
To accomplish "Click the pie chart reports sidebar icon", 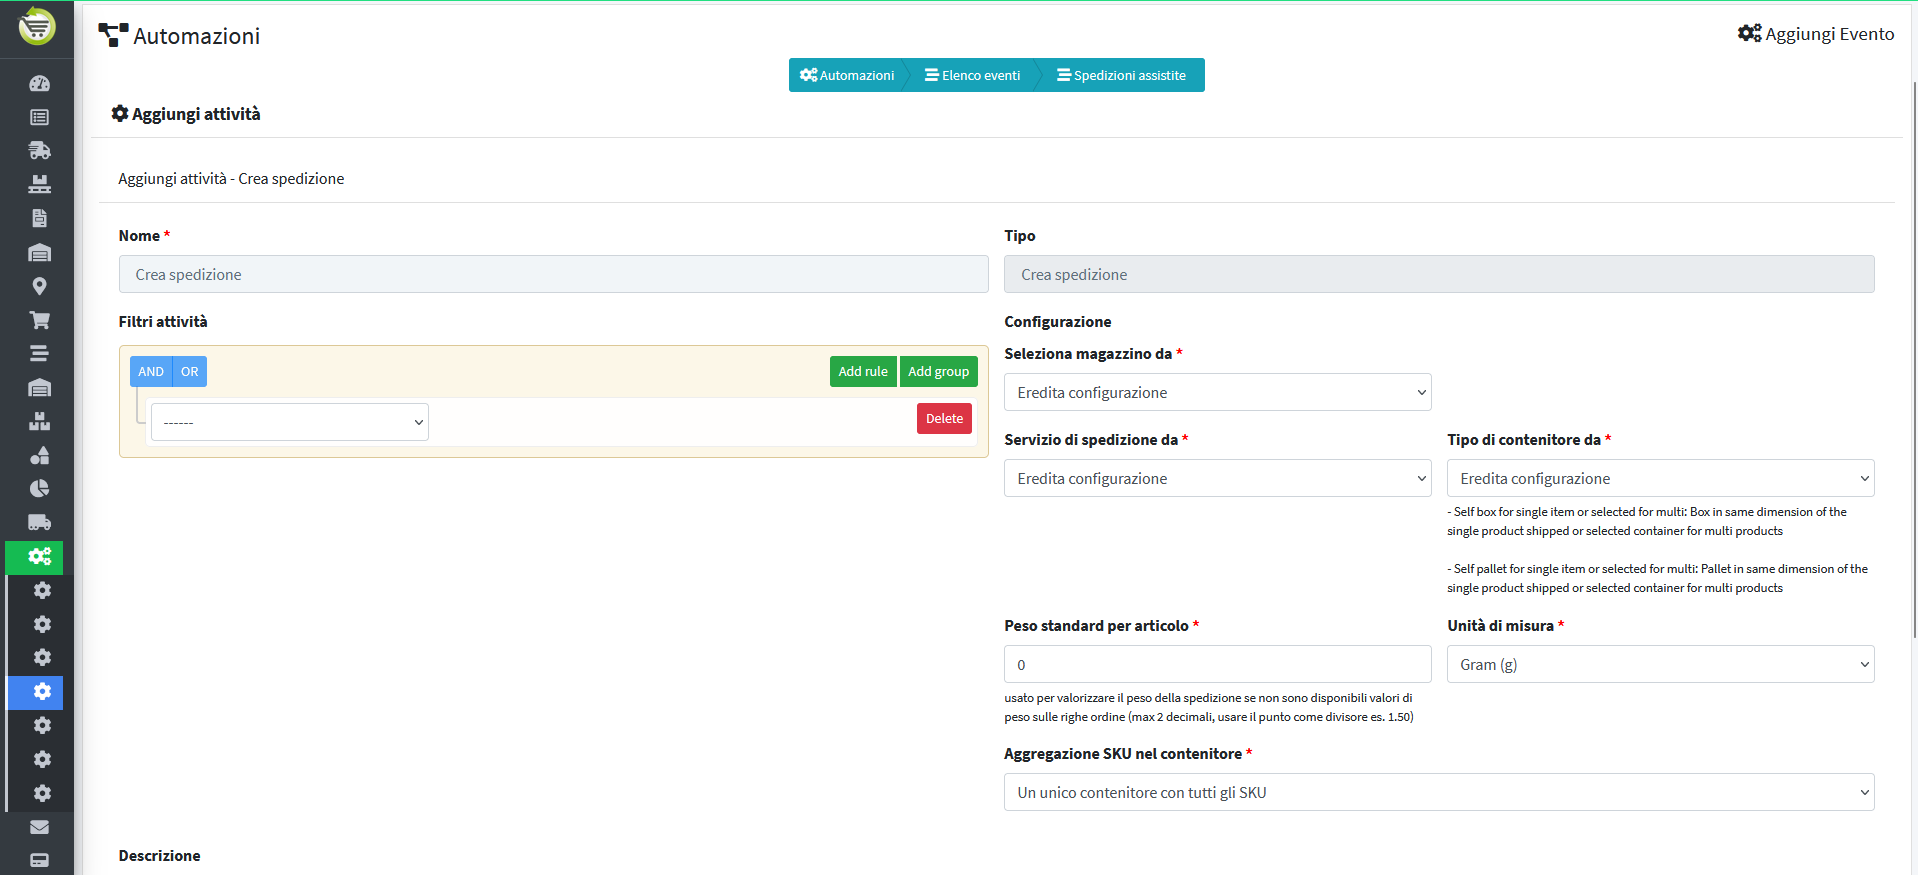I will (x=39, y=488).
